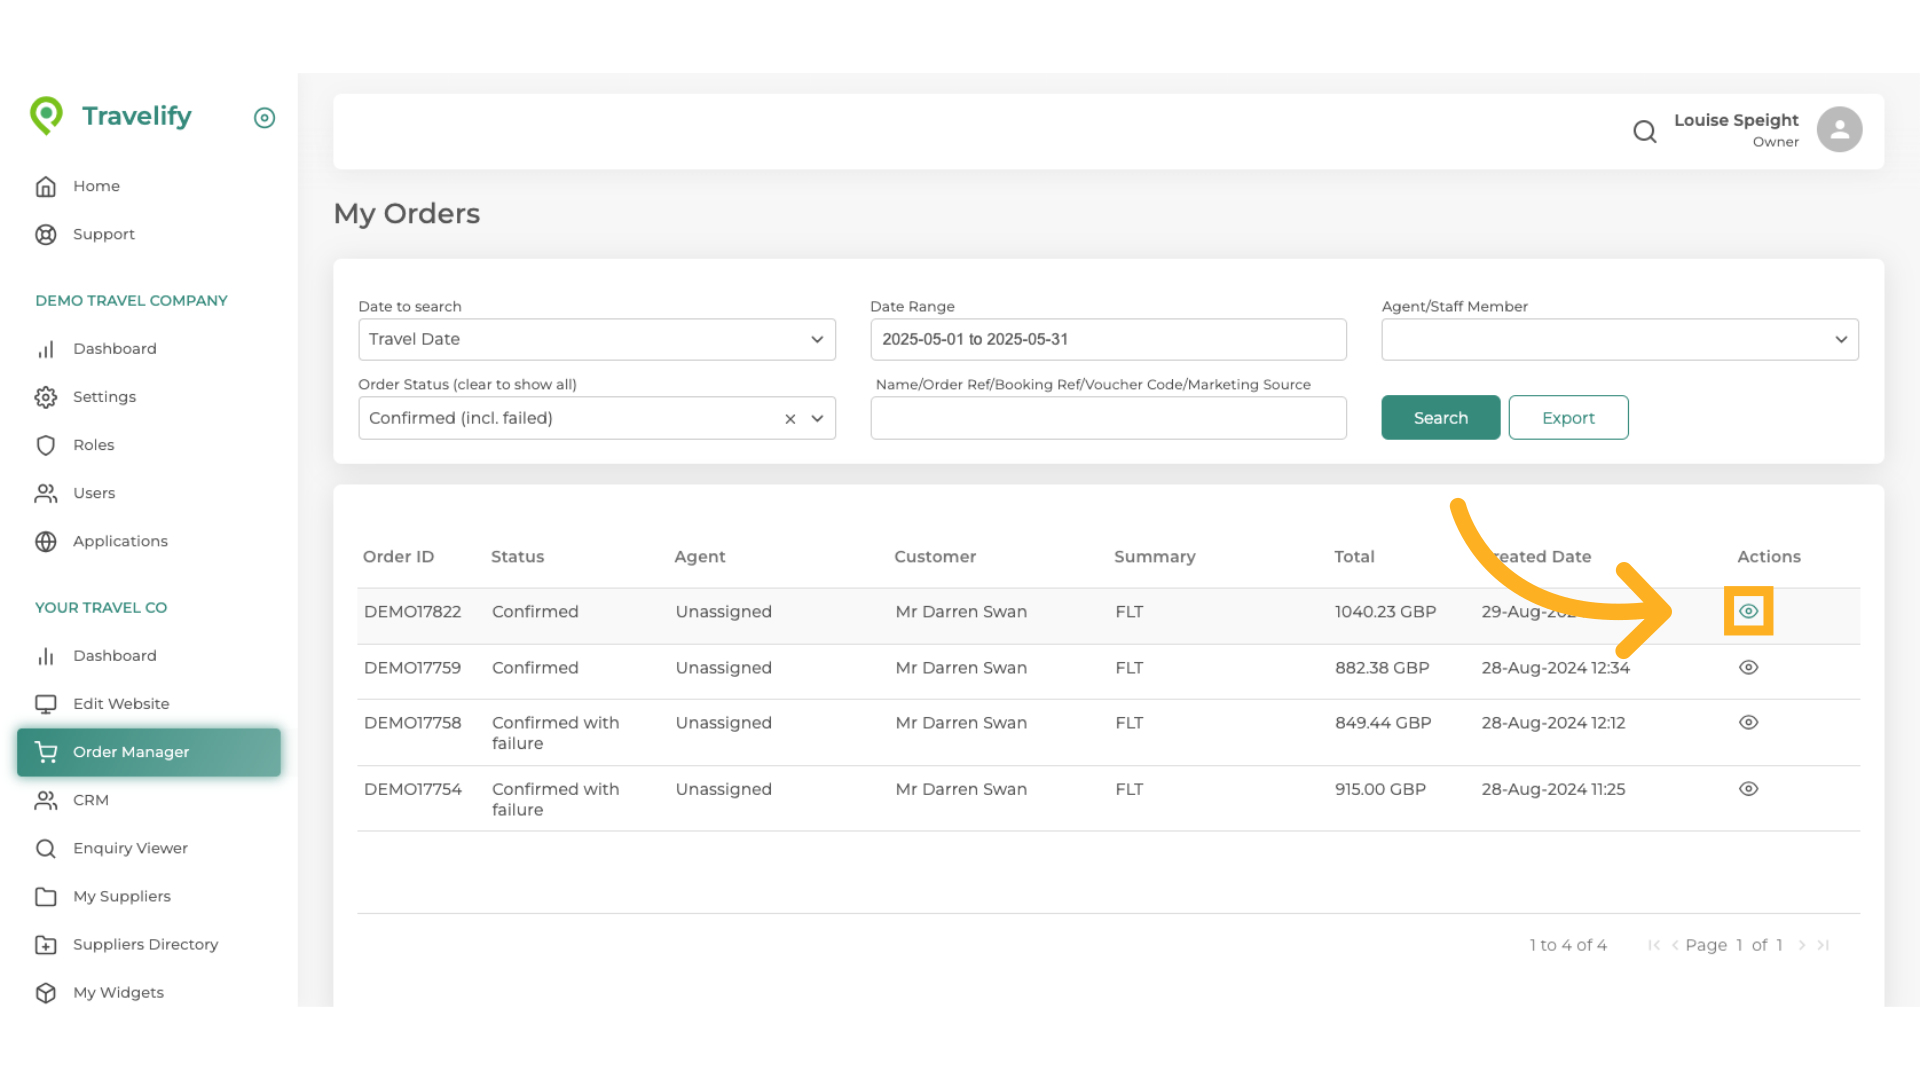Open the Enquiry Viewer section
Screen dimensions: 1920x1080
[131, 848]
